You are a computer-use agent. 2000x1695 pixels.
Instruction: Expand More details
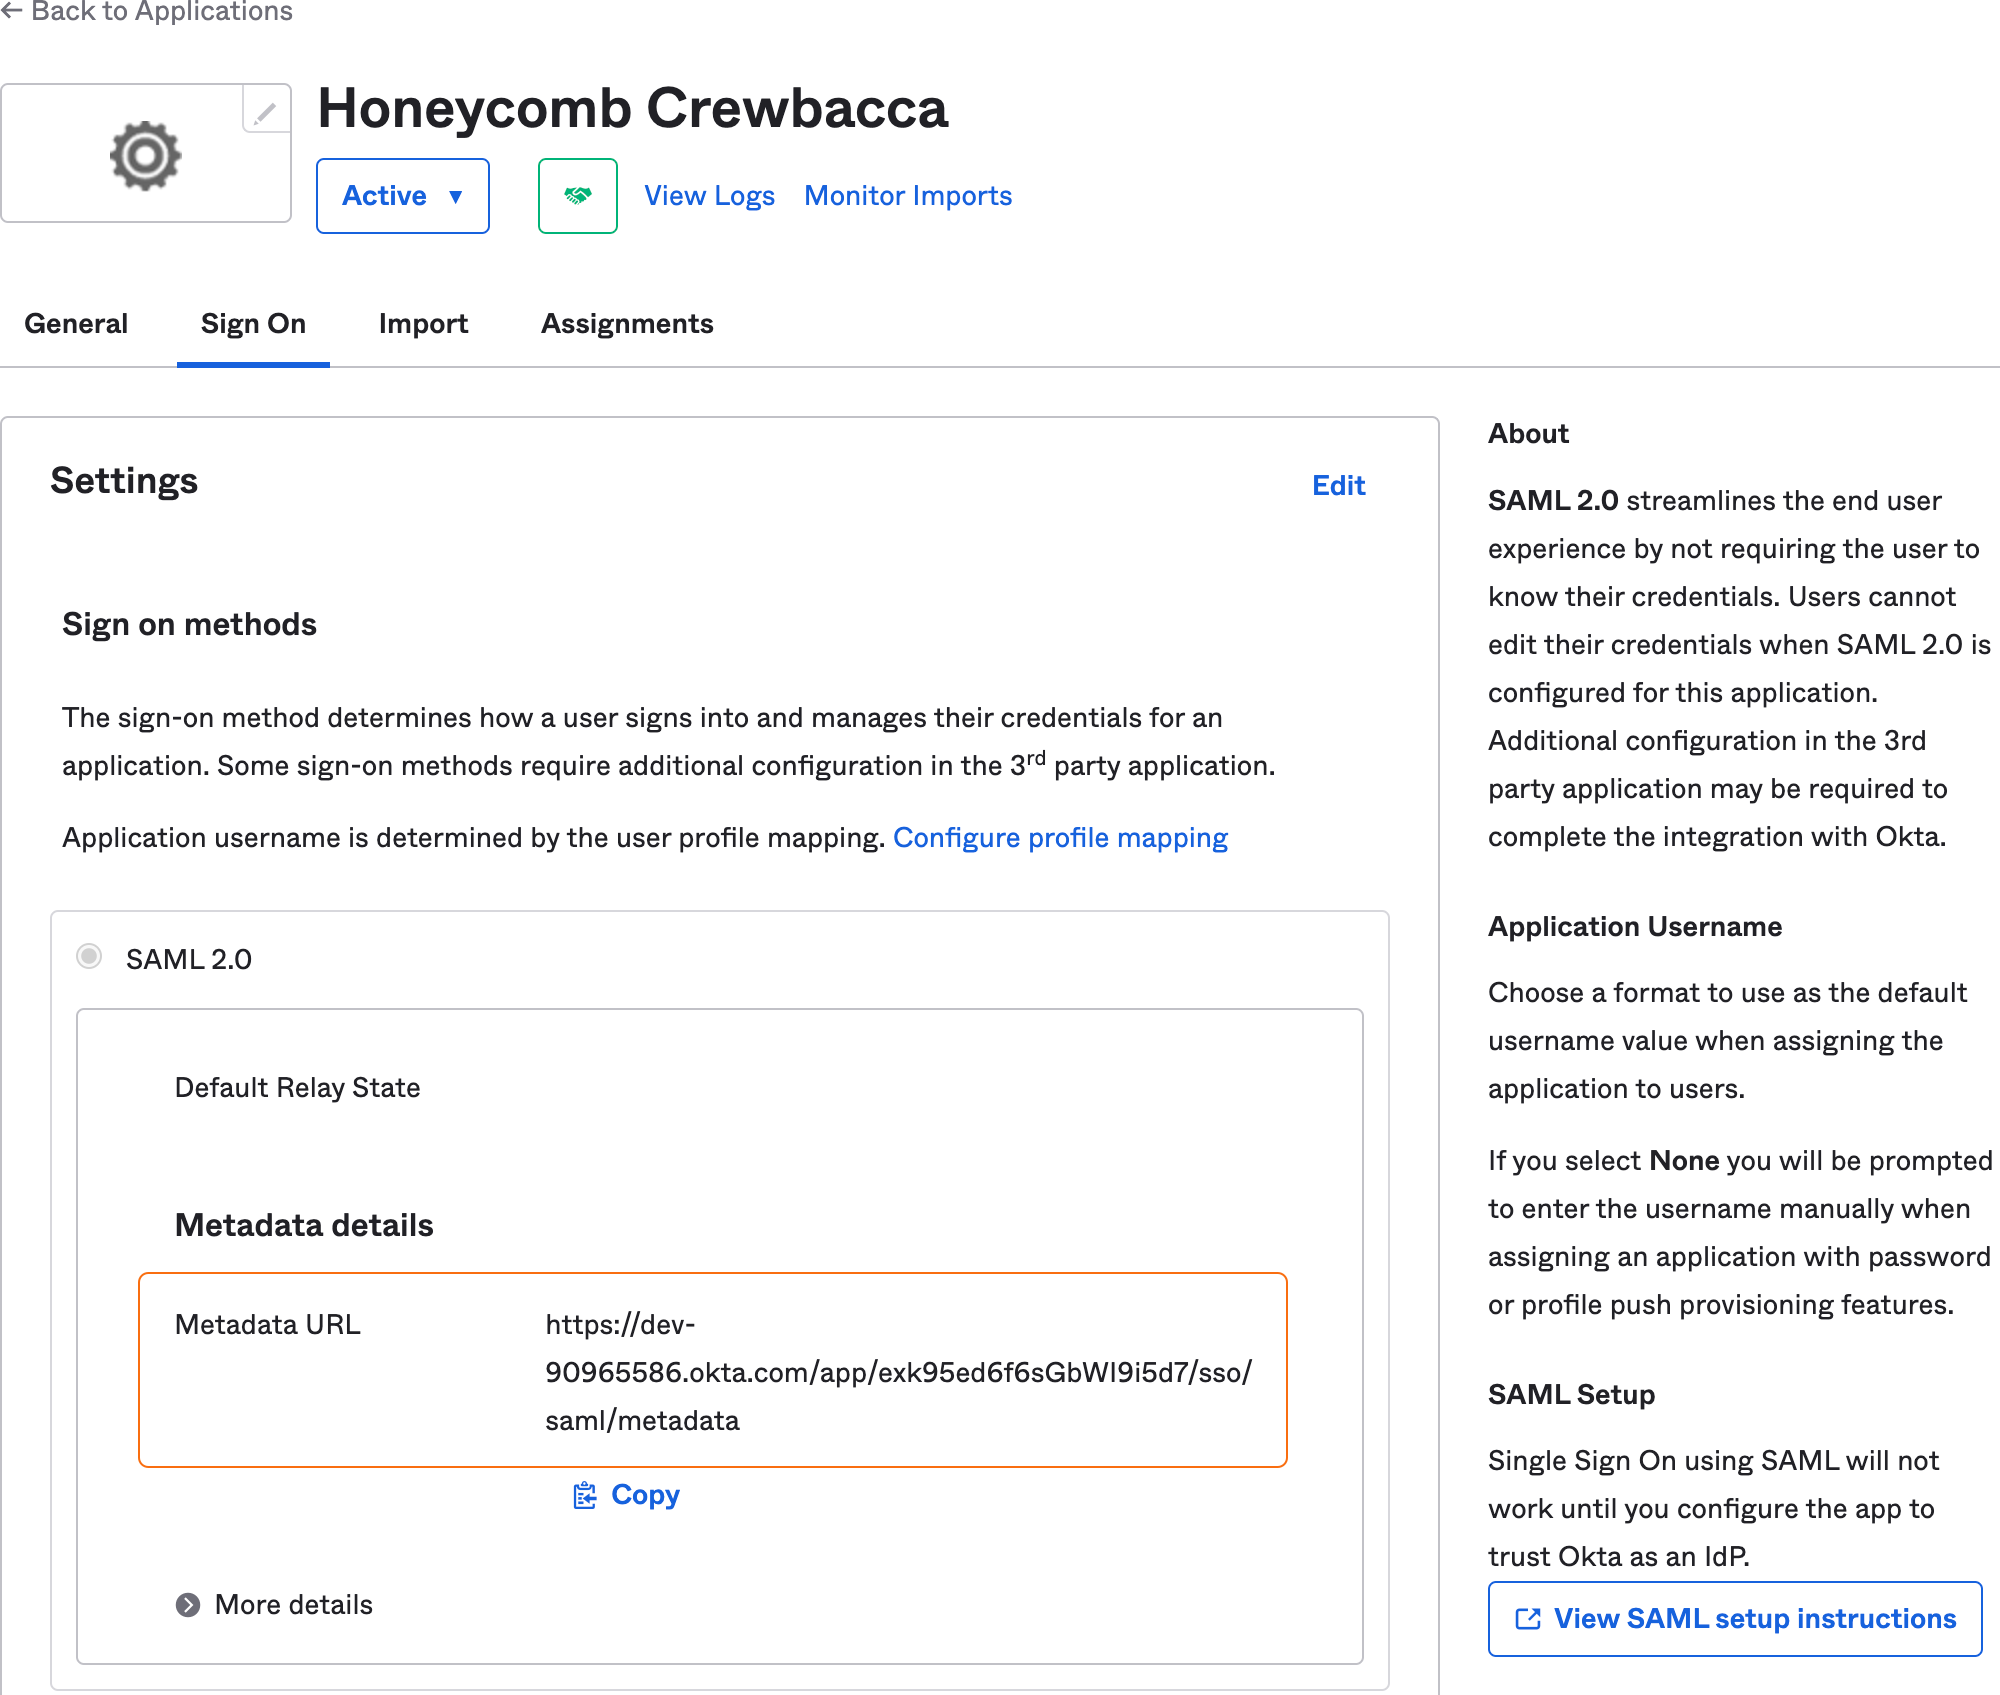(x=274, y=1605)
